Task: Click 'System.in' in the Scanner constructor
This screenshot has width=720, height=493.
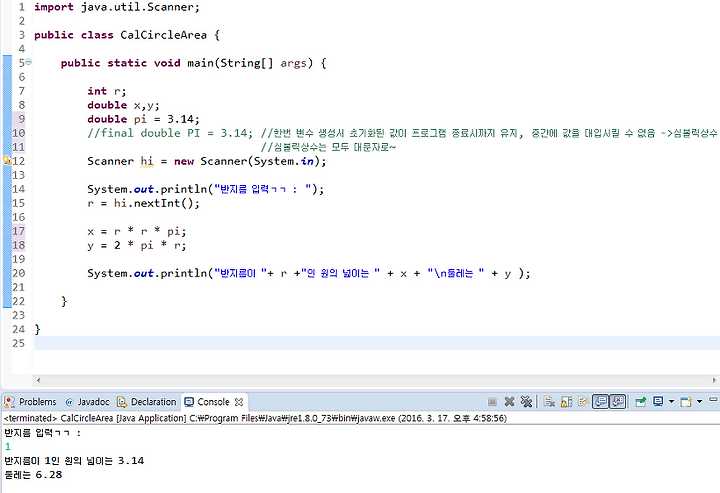Action: click(x=284, y=161)
